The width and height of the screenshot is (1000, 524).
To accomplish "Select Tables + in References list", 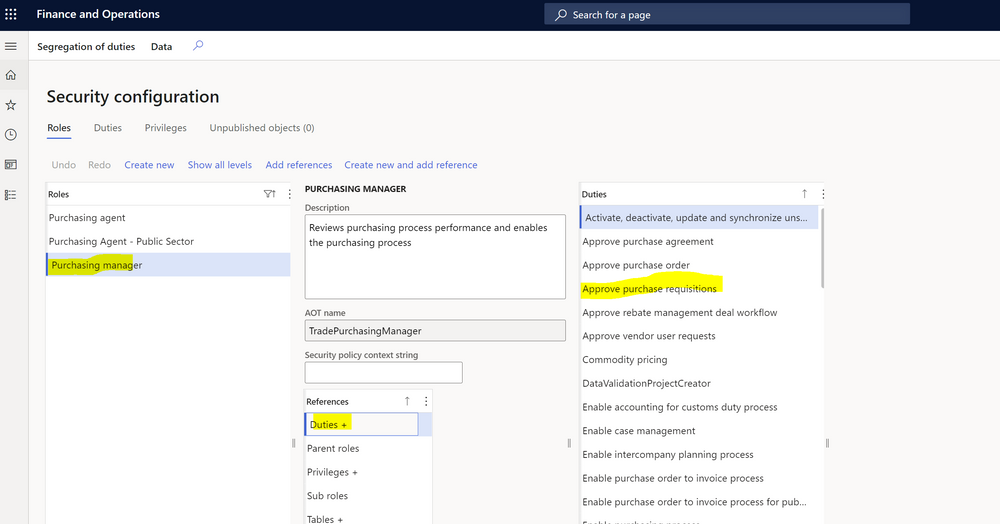I will [x=368, y=519].
